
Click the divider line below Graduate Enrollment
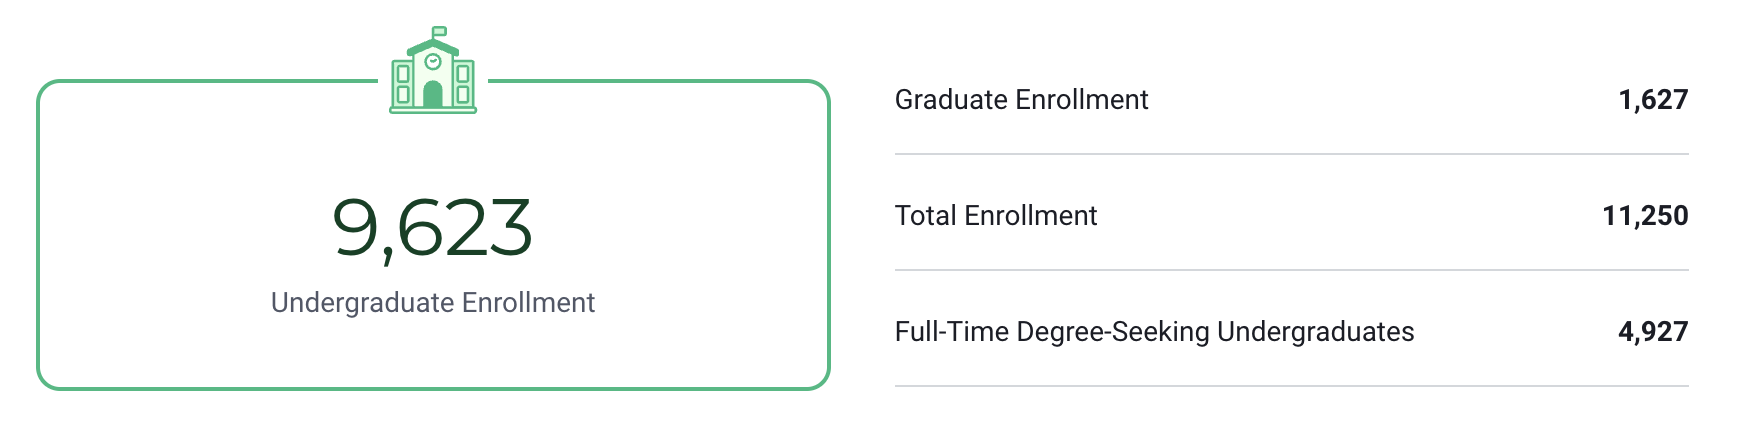pyautogui.click(x=1291, y=154)
